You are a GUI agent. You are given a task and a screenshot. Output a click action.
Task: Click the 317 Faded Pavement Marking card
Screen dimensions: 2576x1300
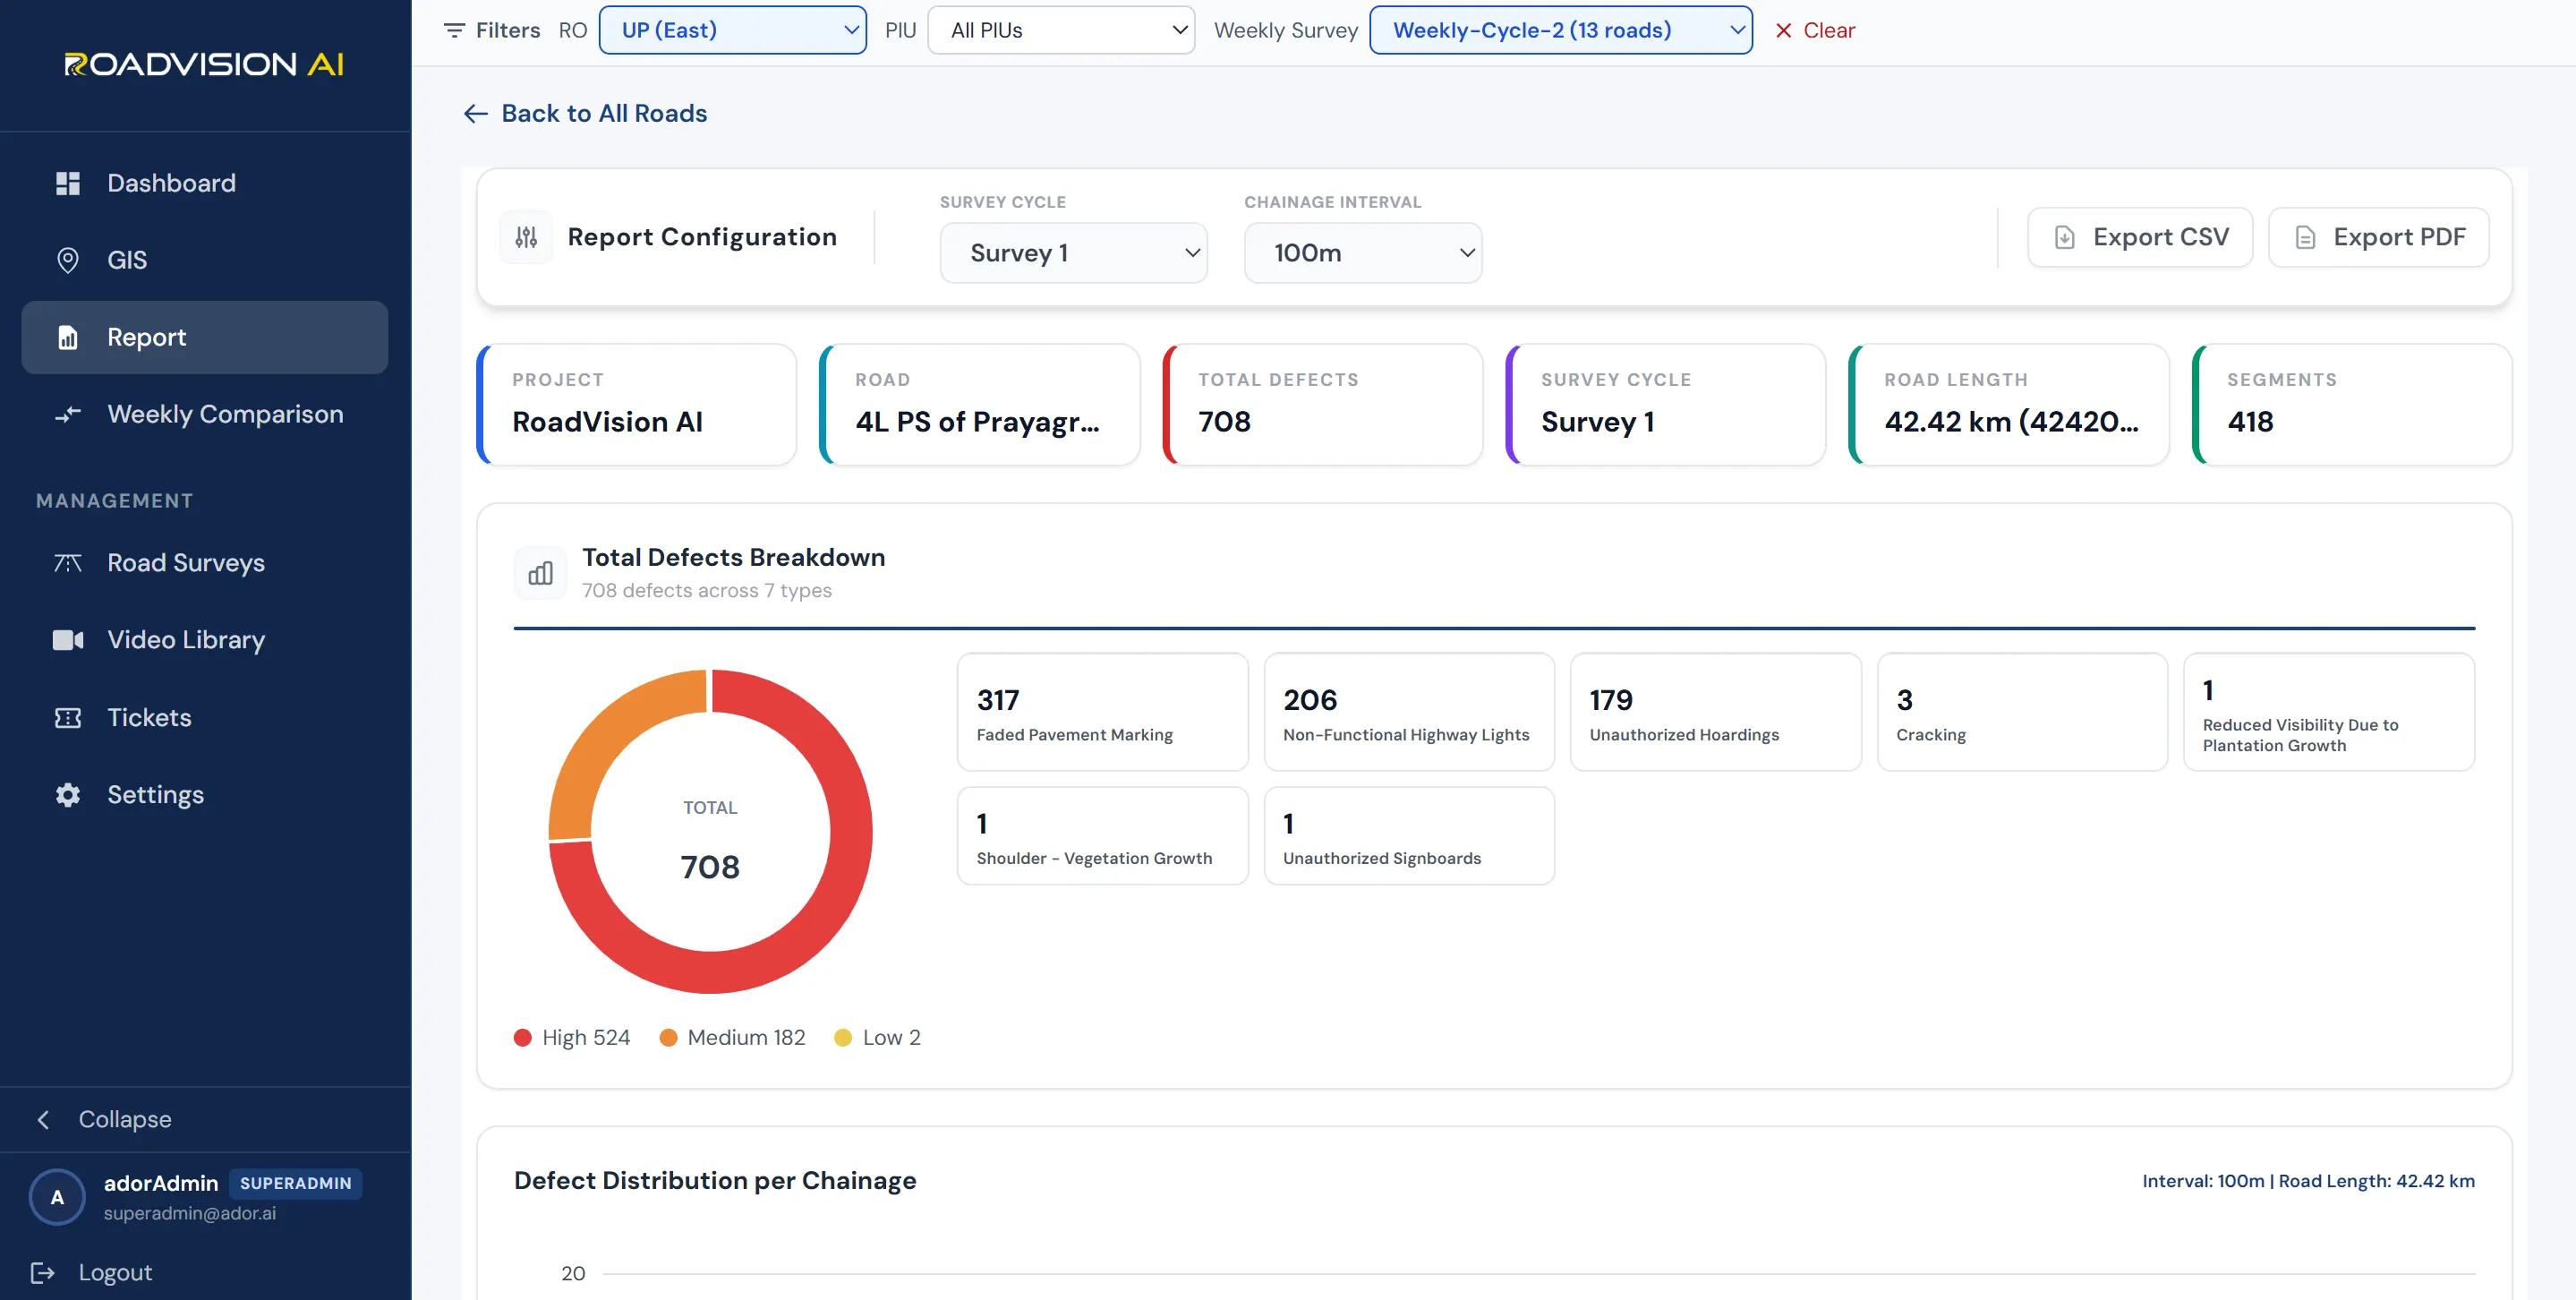[x=1102, y=712]
